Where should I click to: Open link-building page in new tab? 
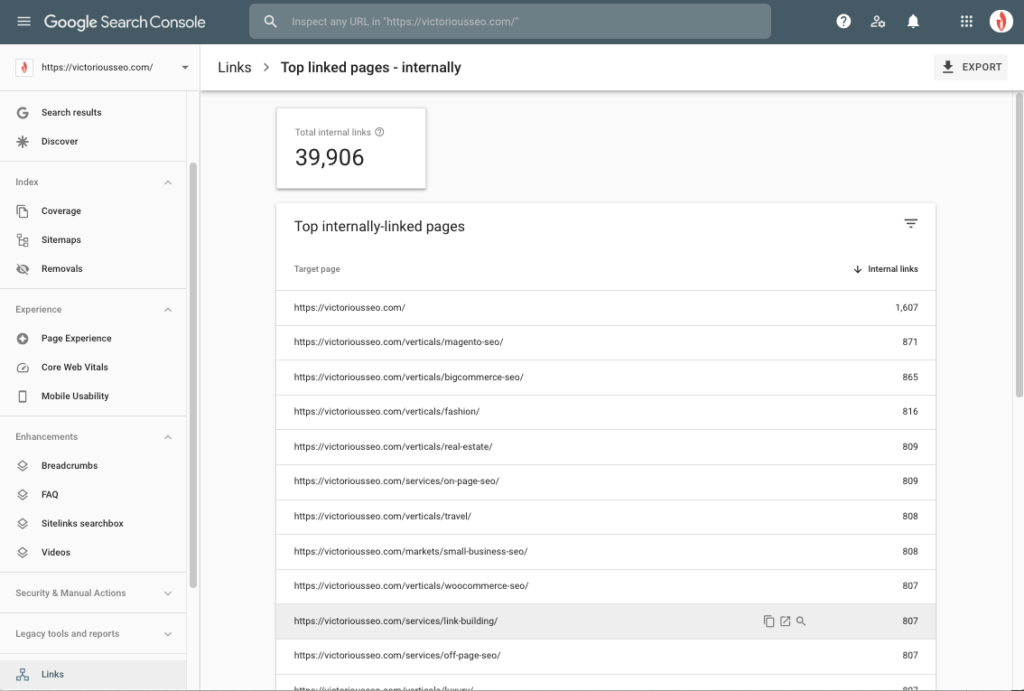[x=785, y=621]
